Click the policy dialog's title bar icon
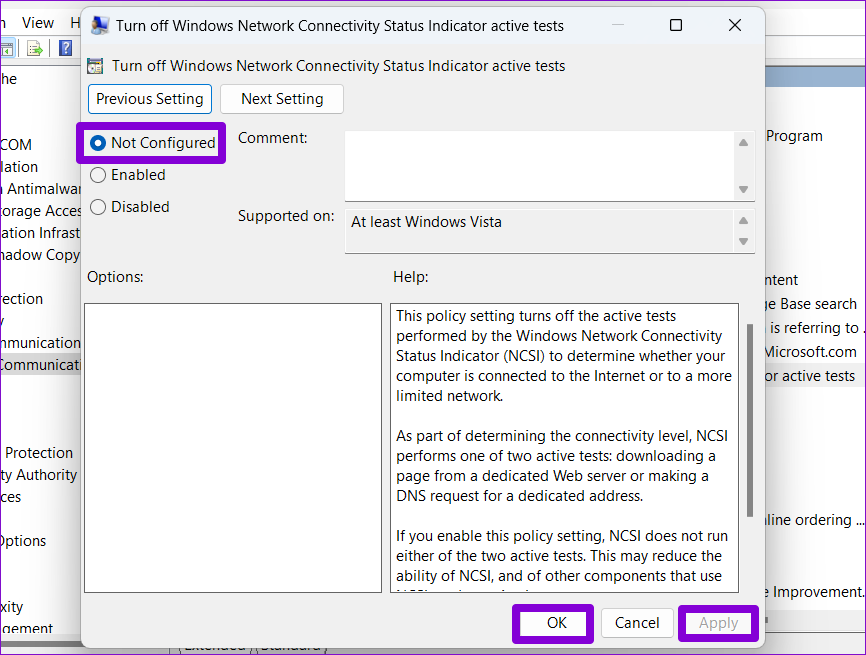The width and height of the screenshot is (866, 655). 99,25
